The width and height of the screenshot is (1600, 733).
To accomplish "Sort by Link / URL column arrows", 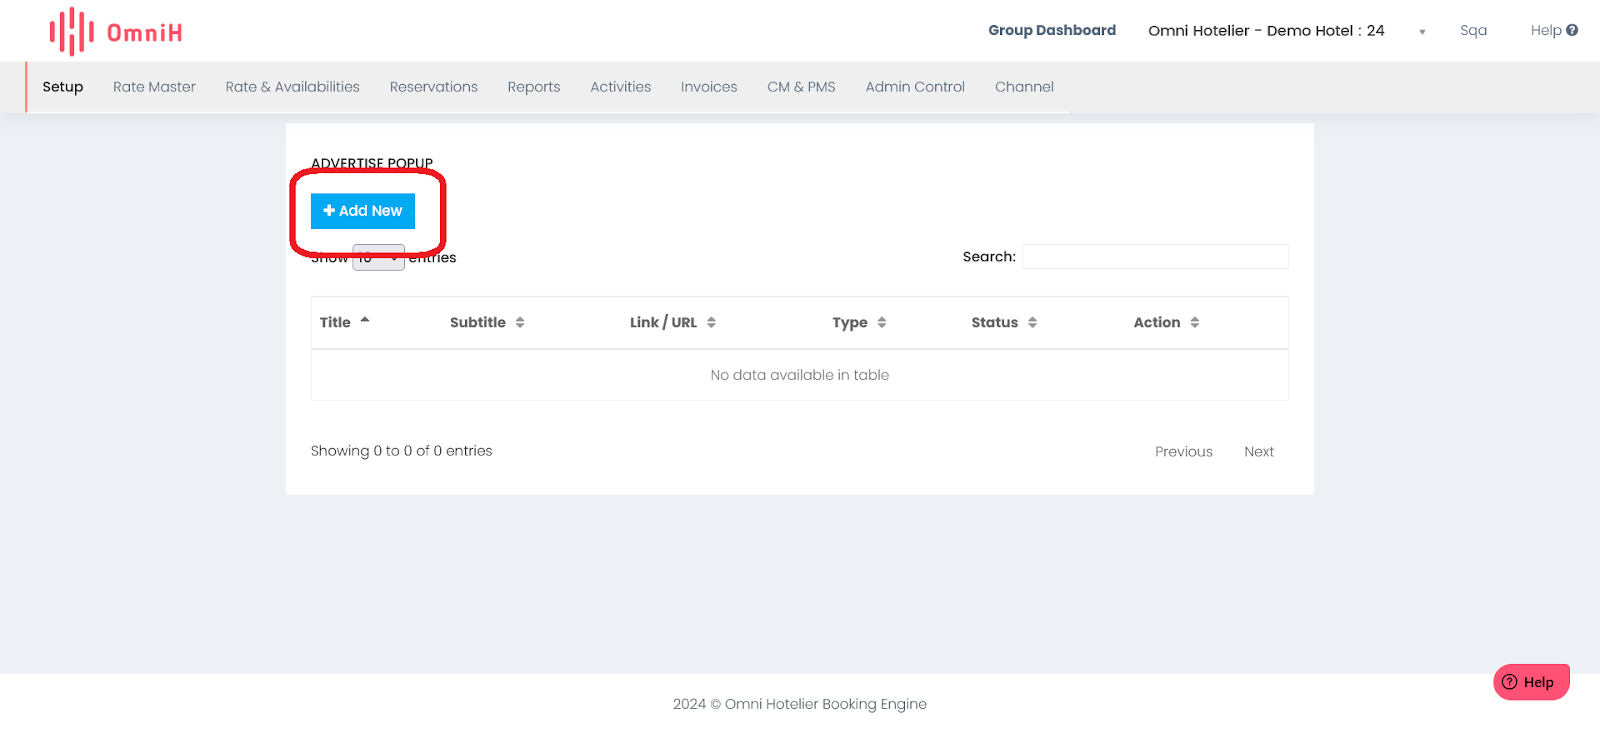I will (x=711, y=322).
